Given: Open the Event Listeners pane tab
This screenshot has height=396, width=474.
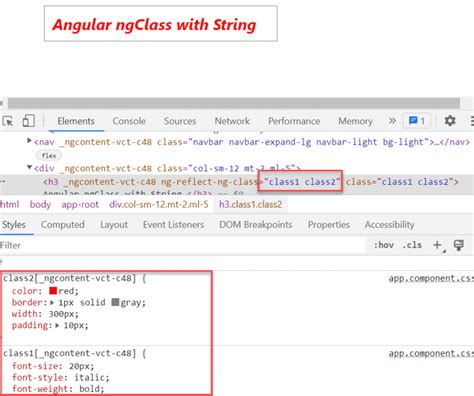Looking at the screenshot, I should [x=174, y=225].
